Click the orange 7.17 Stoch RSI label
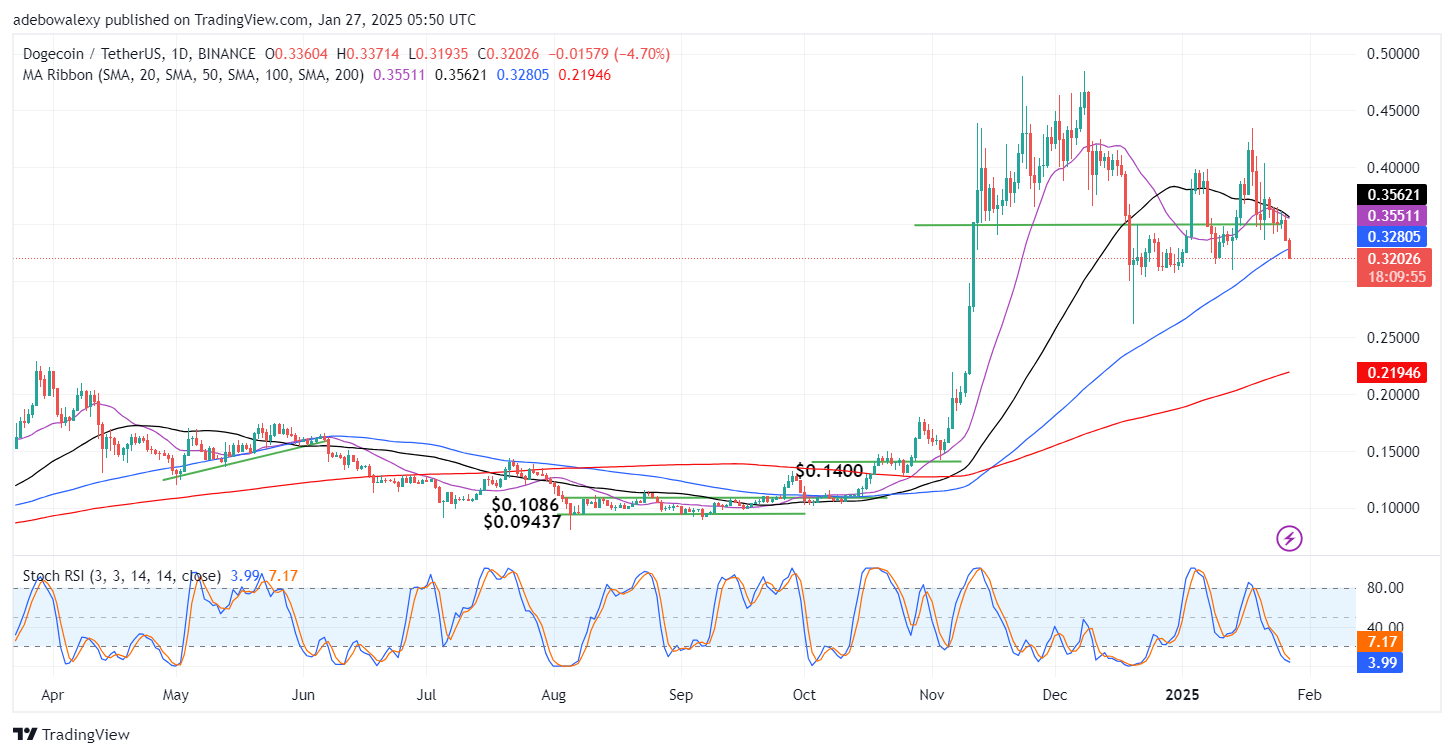 [1380, 641]
